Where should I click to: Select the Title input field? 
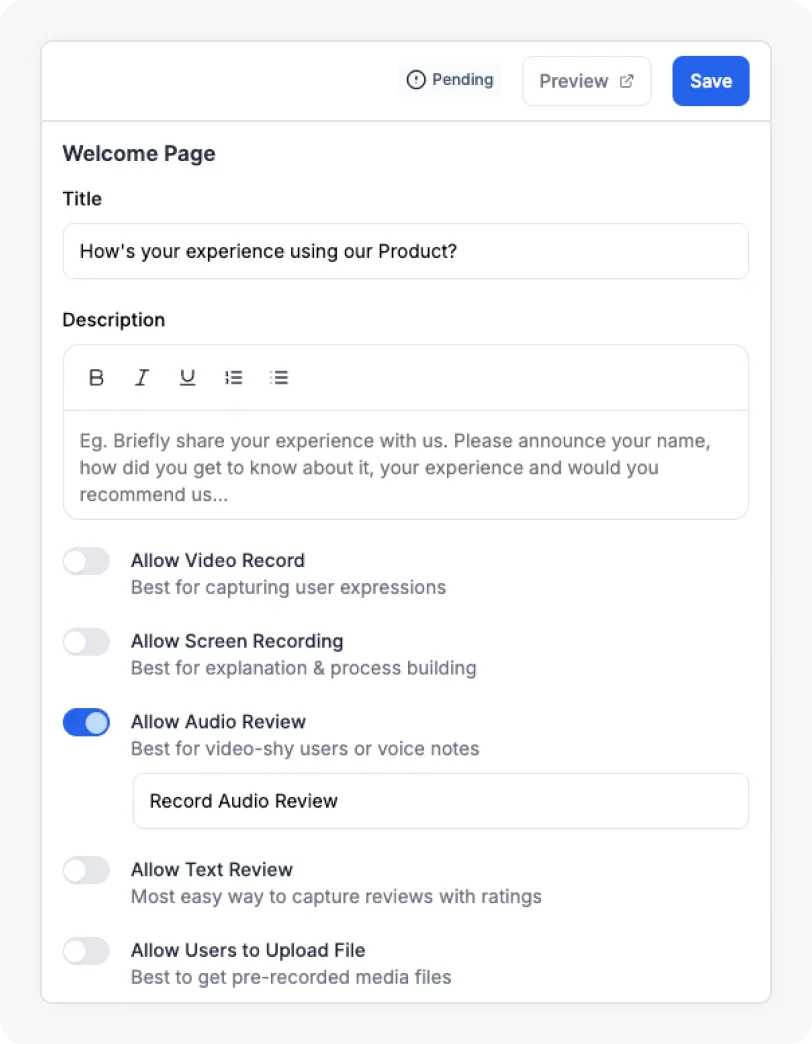tap(405, 251)
